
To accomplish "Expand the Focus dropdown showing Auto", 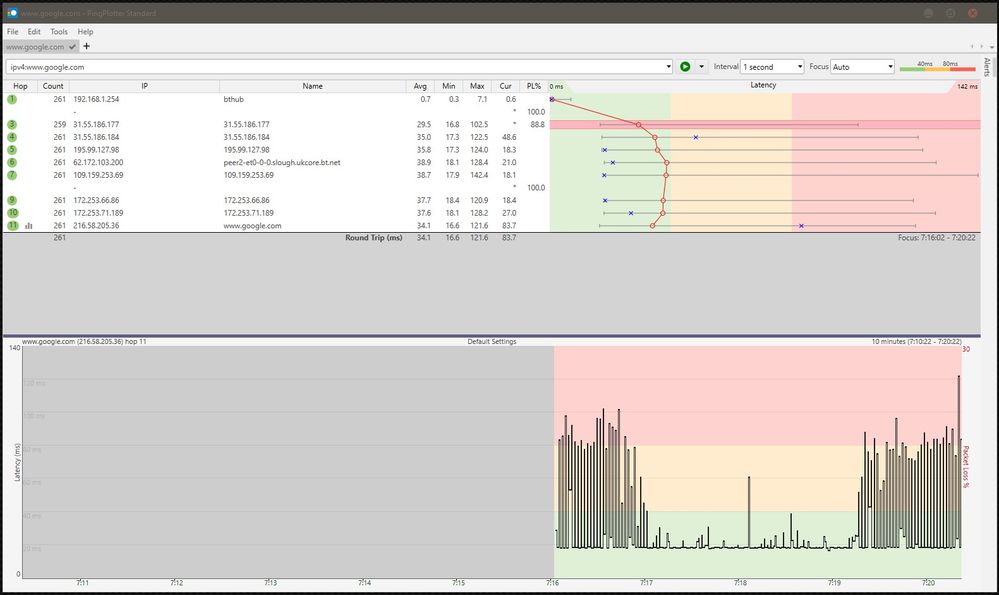I will pos(862,67).
